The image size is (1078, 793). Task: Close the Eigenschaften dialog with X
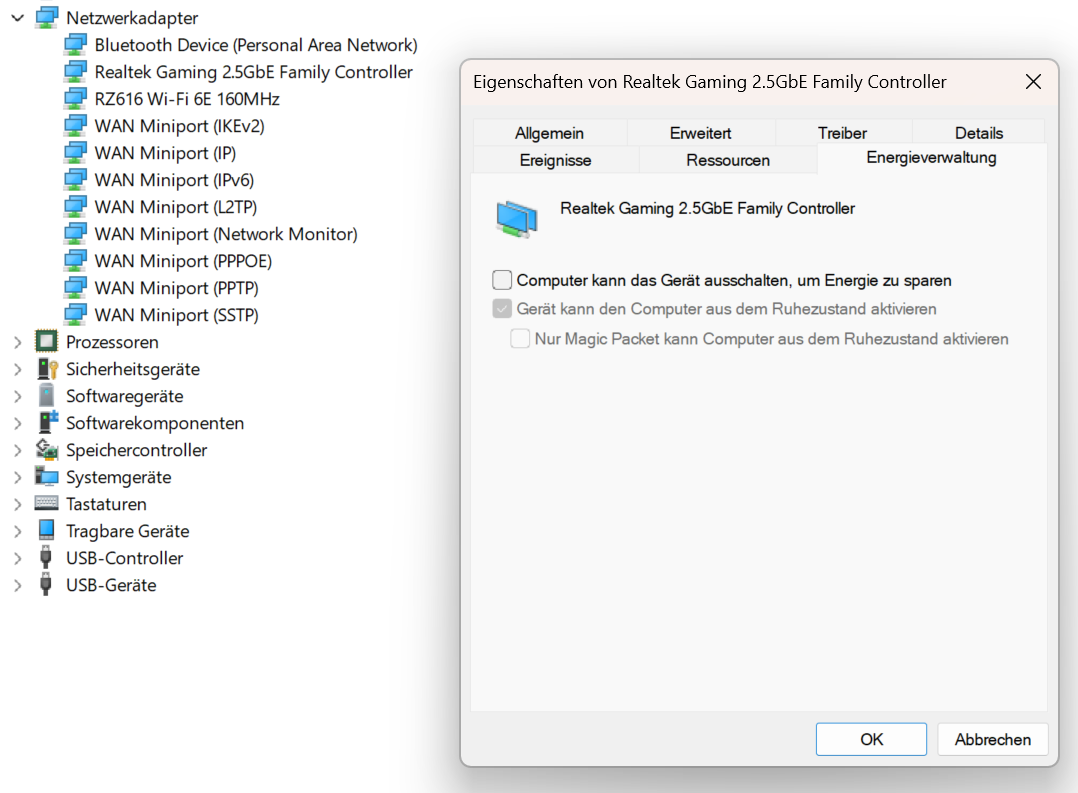[1033, 82]
